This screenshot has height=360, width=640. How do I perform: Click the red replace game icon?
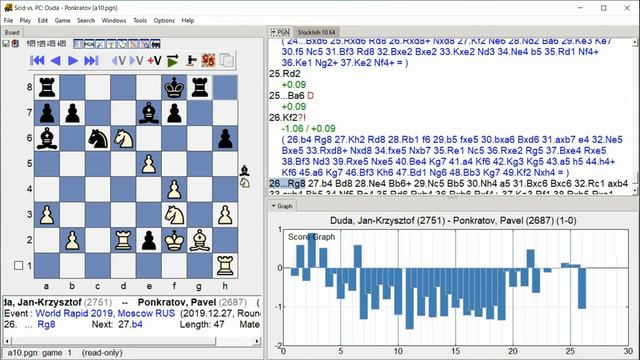(x=15, y=44)
